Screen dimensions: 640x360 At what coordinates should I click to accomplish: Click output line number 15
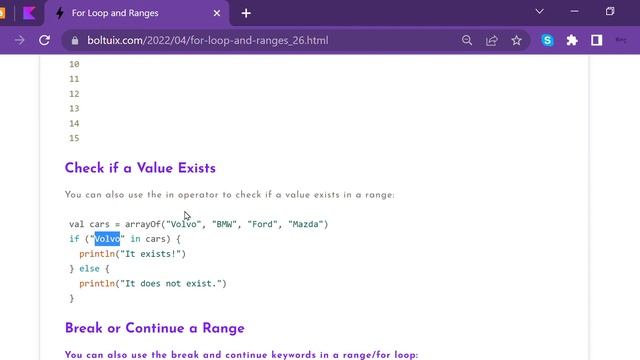click(74, 138)
